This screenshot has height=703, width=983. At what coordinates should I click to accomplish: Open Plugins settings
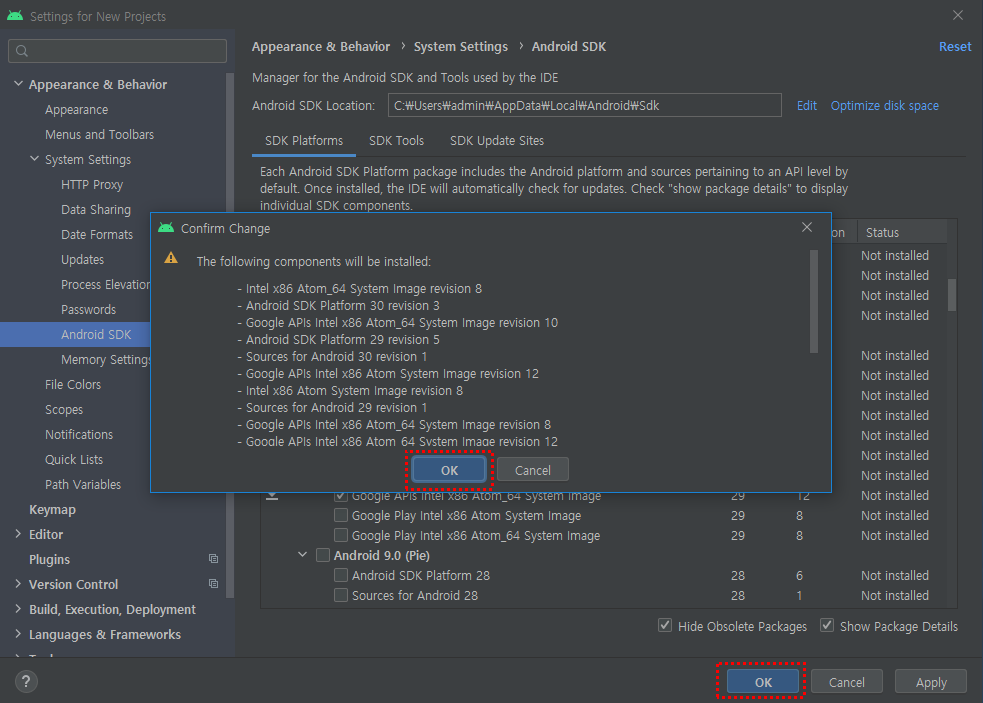[x=50, y=559]
